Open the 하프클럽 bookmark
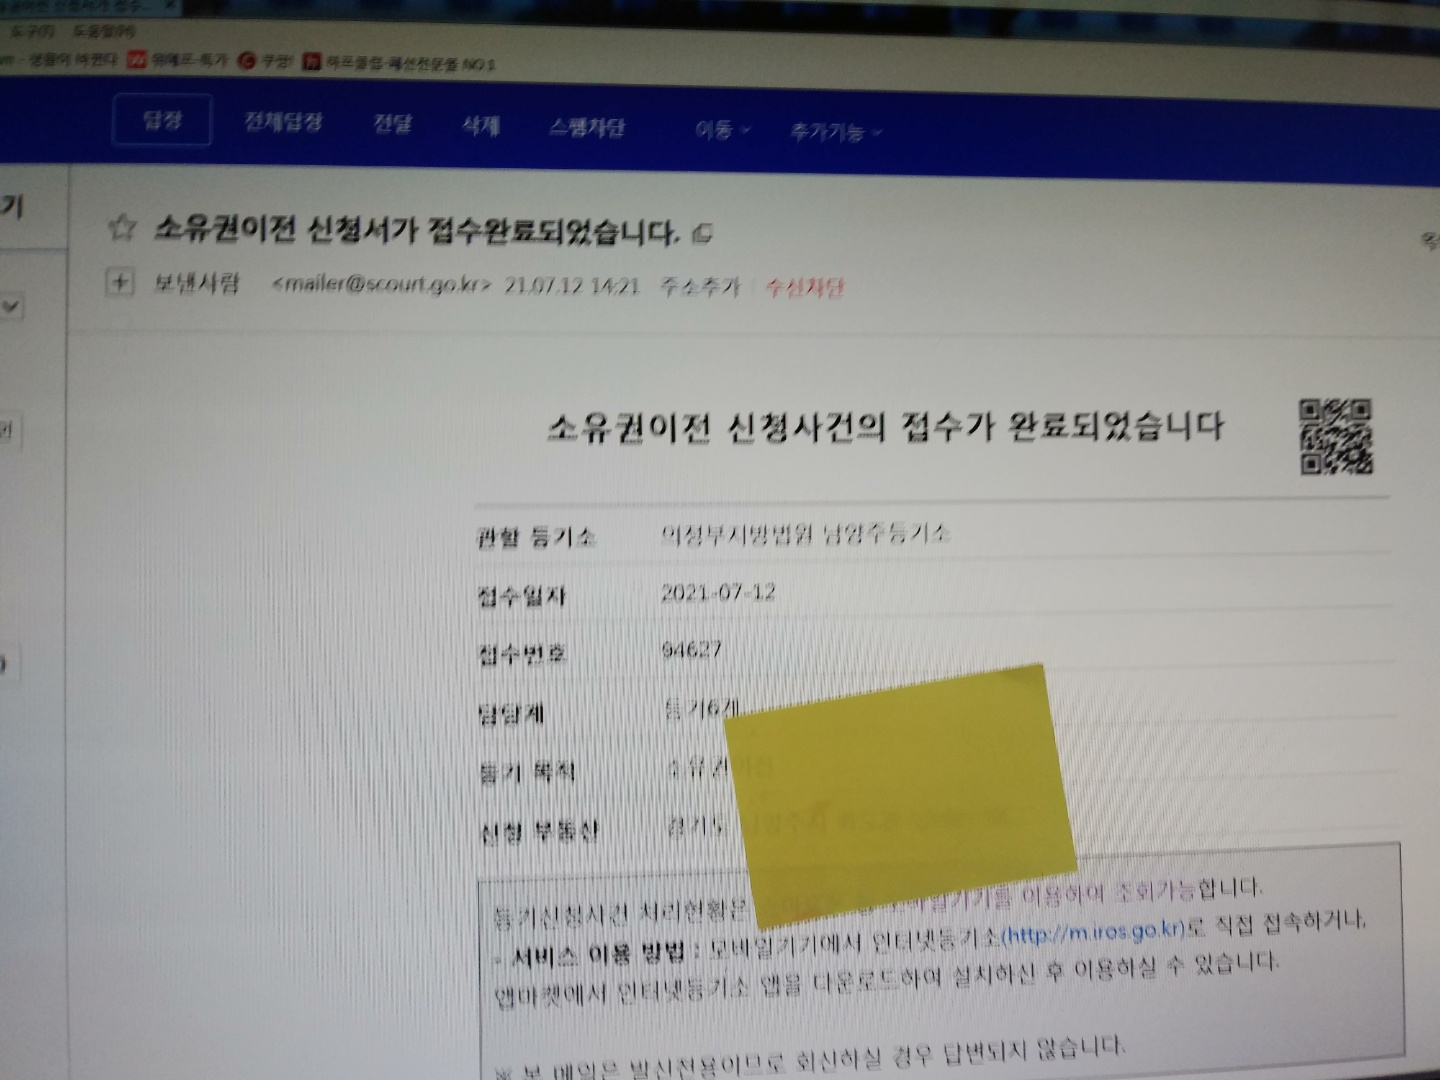1440x1080 pixels. tap(399, 63)
